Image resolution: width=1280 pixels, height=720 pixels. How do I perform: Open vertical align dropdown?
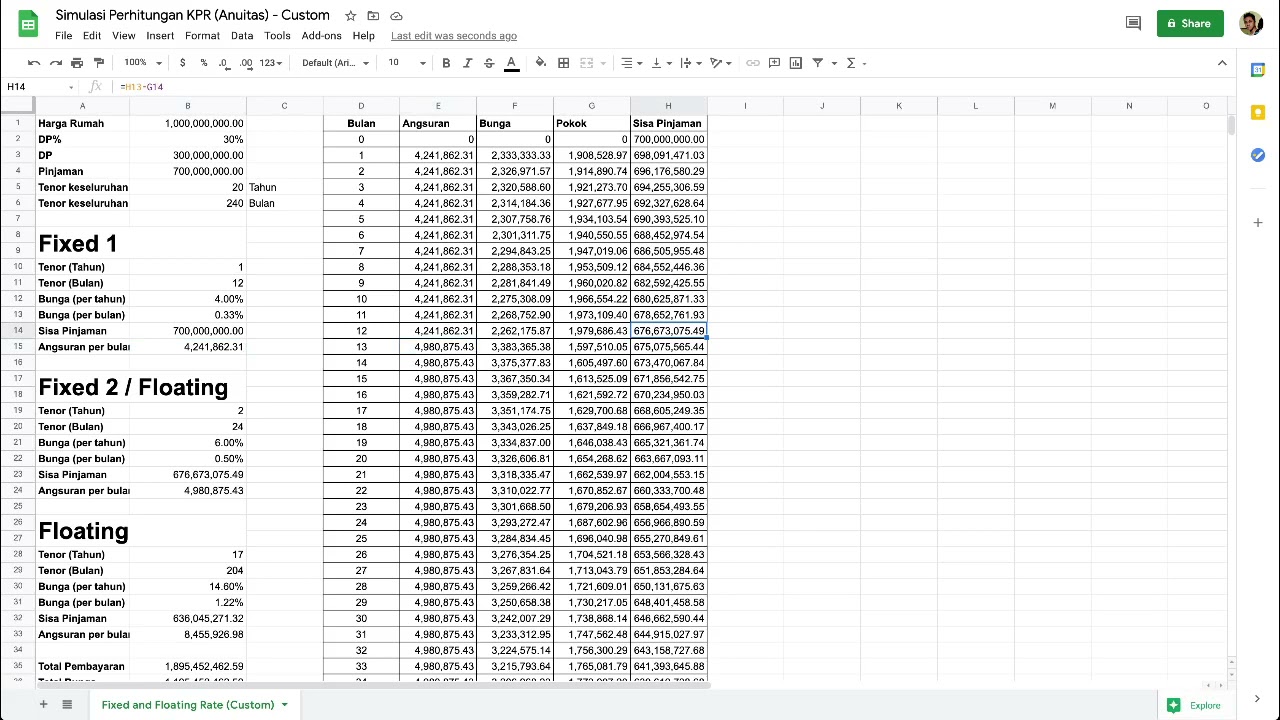[x=660, y=63]
